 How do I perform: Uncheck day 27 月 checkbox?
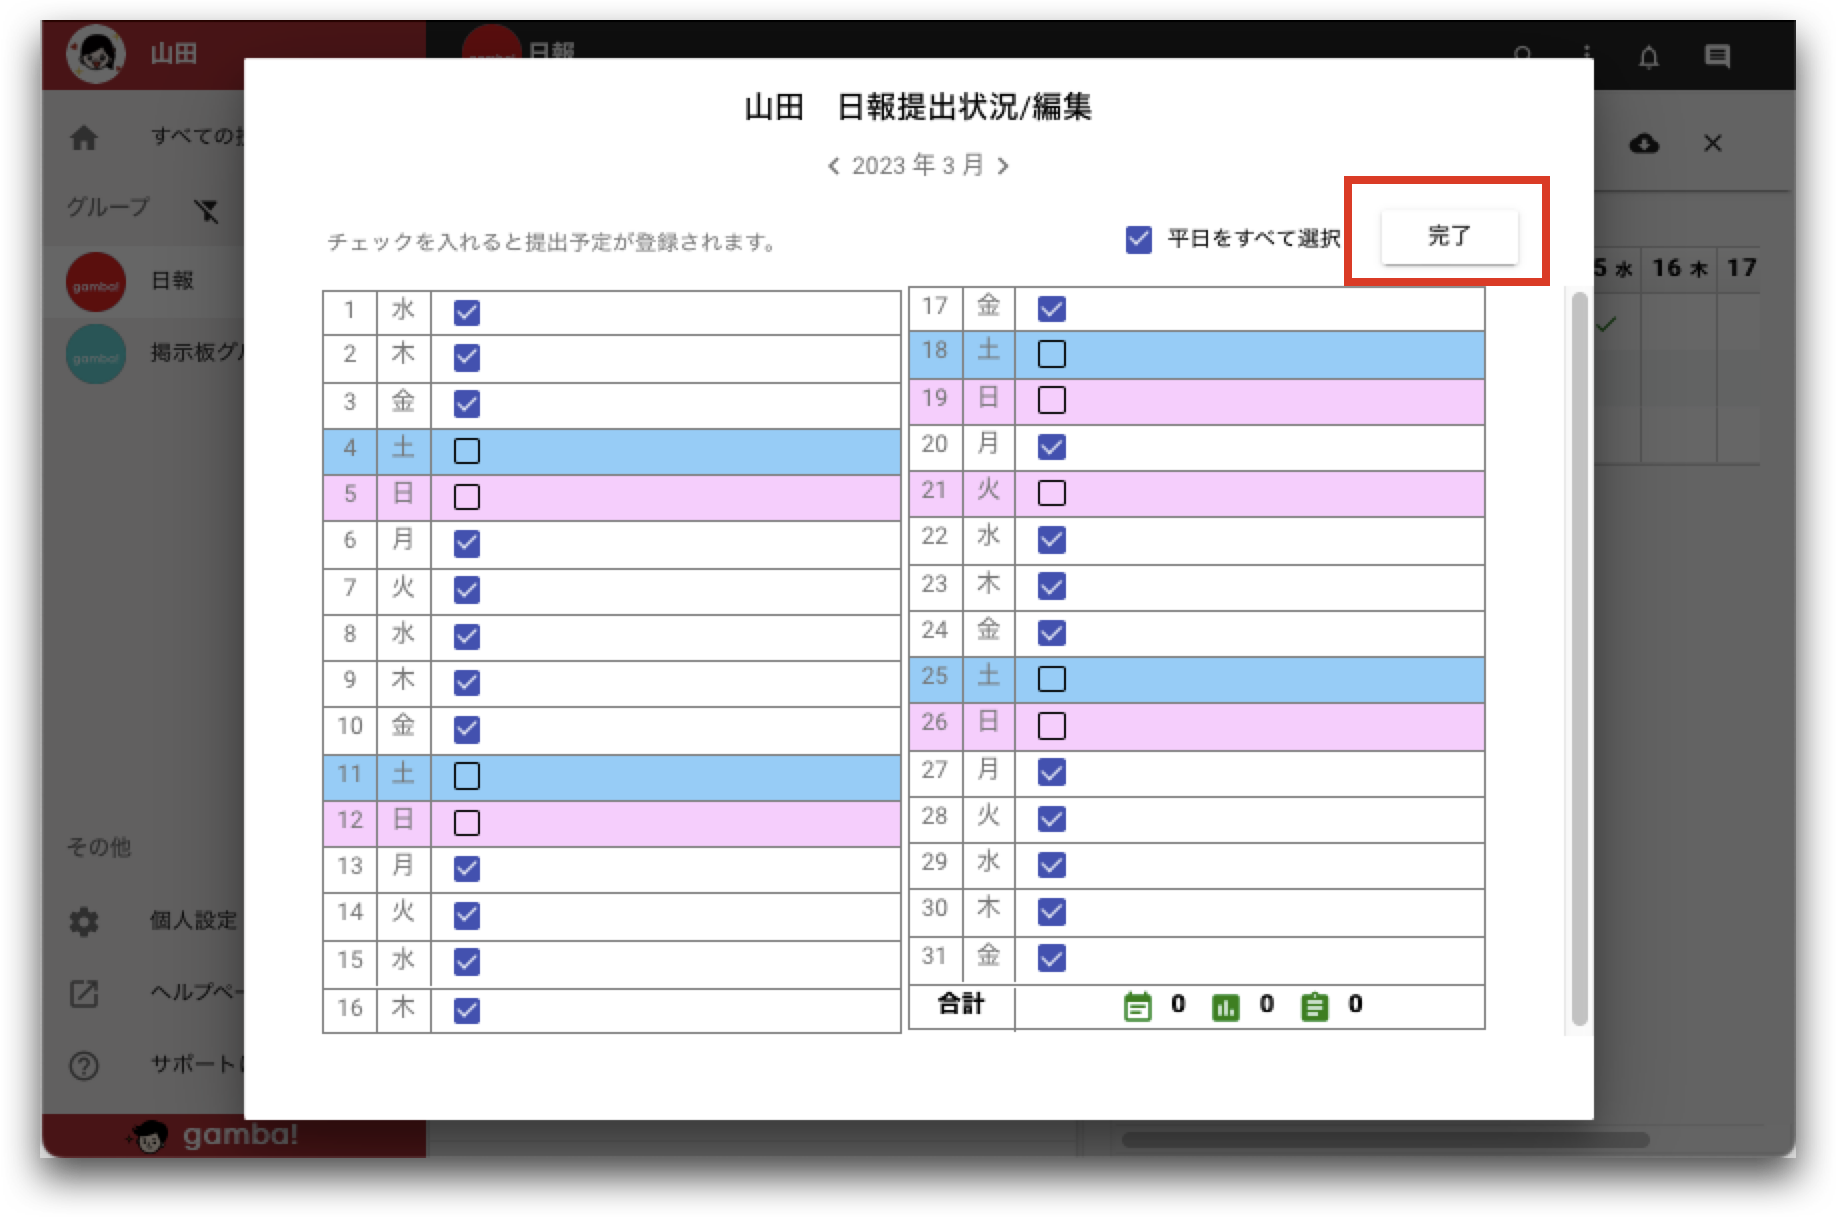pyautogui.click(x=1052, y=772)
